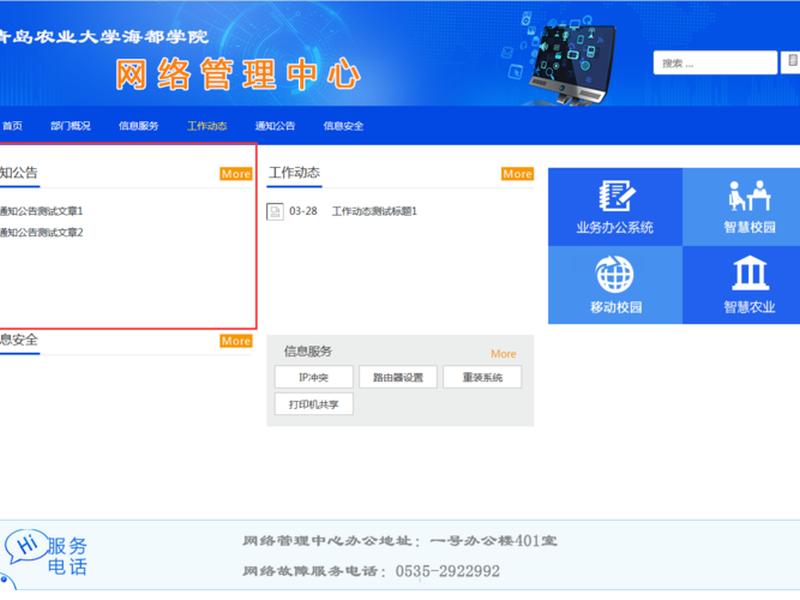
Task: Open the 业务办公系统 notebook icon
Action: click(x=616, y=196)
